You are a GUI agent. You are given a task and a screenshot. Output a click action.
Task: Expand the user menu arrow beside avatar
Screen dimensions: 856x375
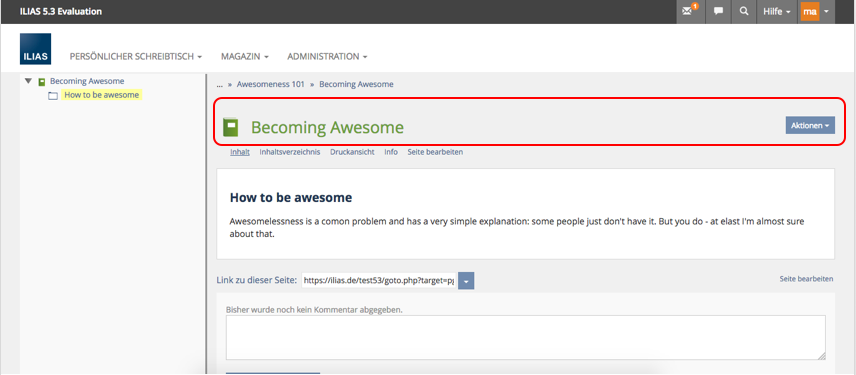tap(827, 11)
